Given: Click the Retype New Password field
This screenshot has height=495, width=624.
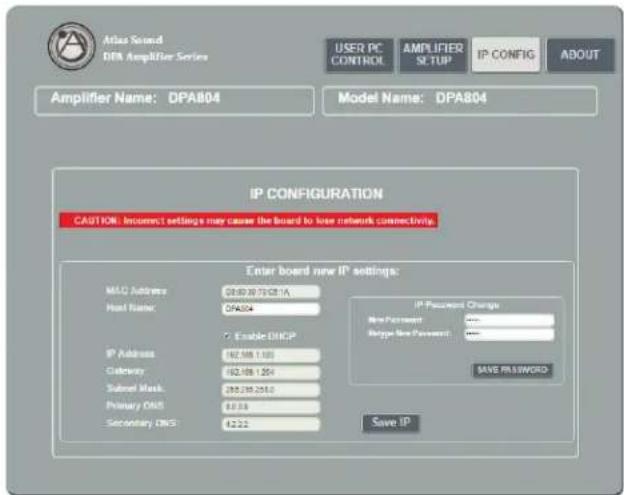Looking at the screenshot, I should coord(509,334).
